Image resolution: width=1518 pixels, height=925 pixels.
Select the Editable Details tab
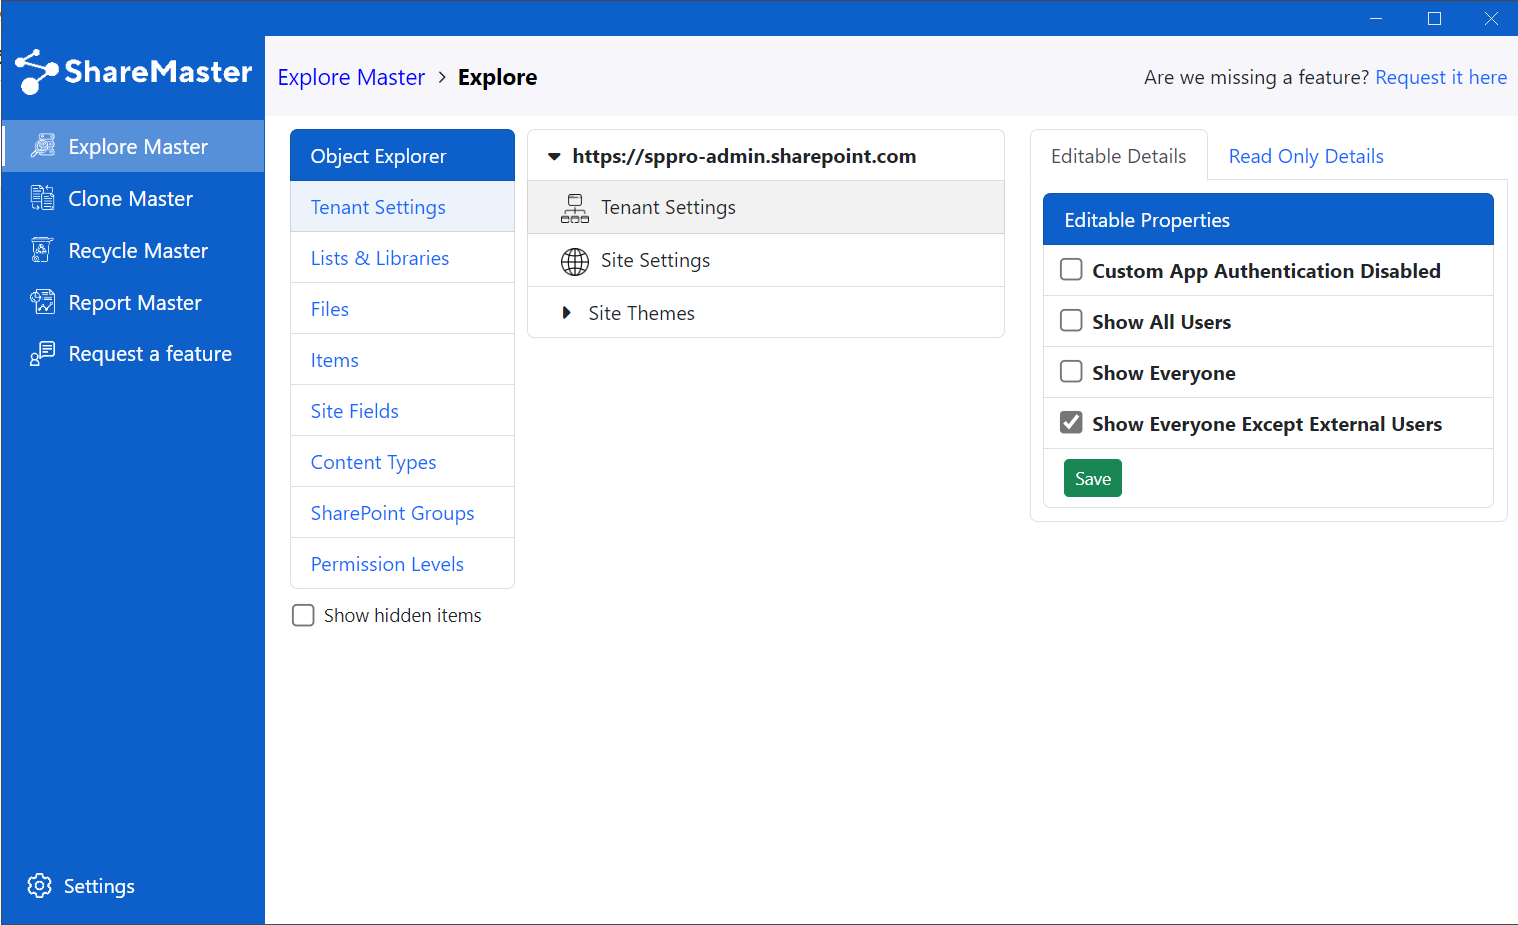(1119, 156)
